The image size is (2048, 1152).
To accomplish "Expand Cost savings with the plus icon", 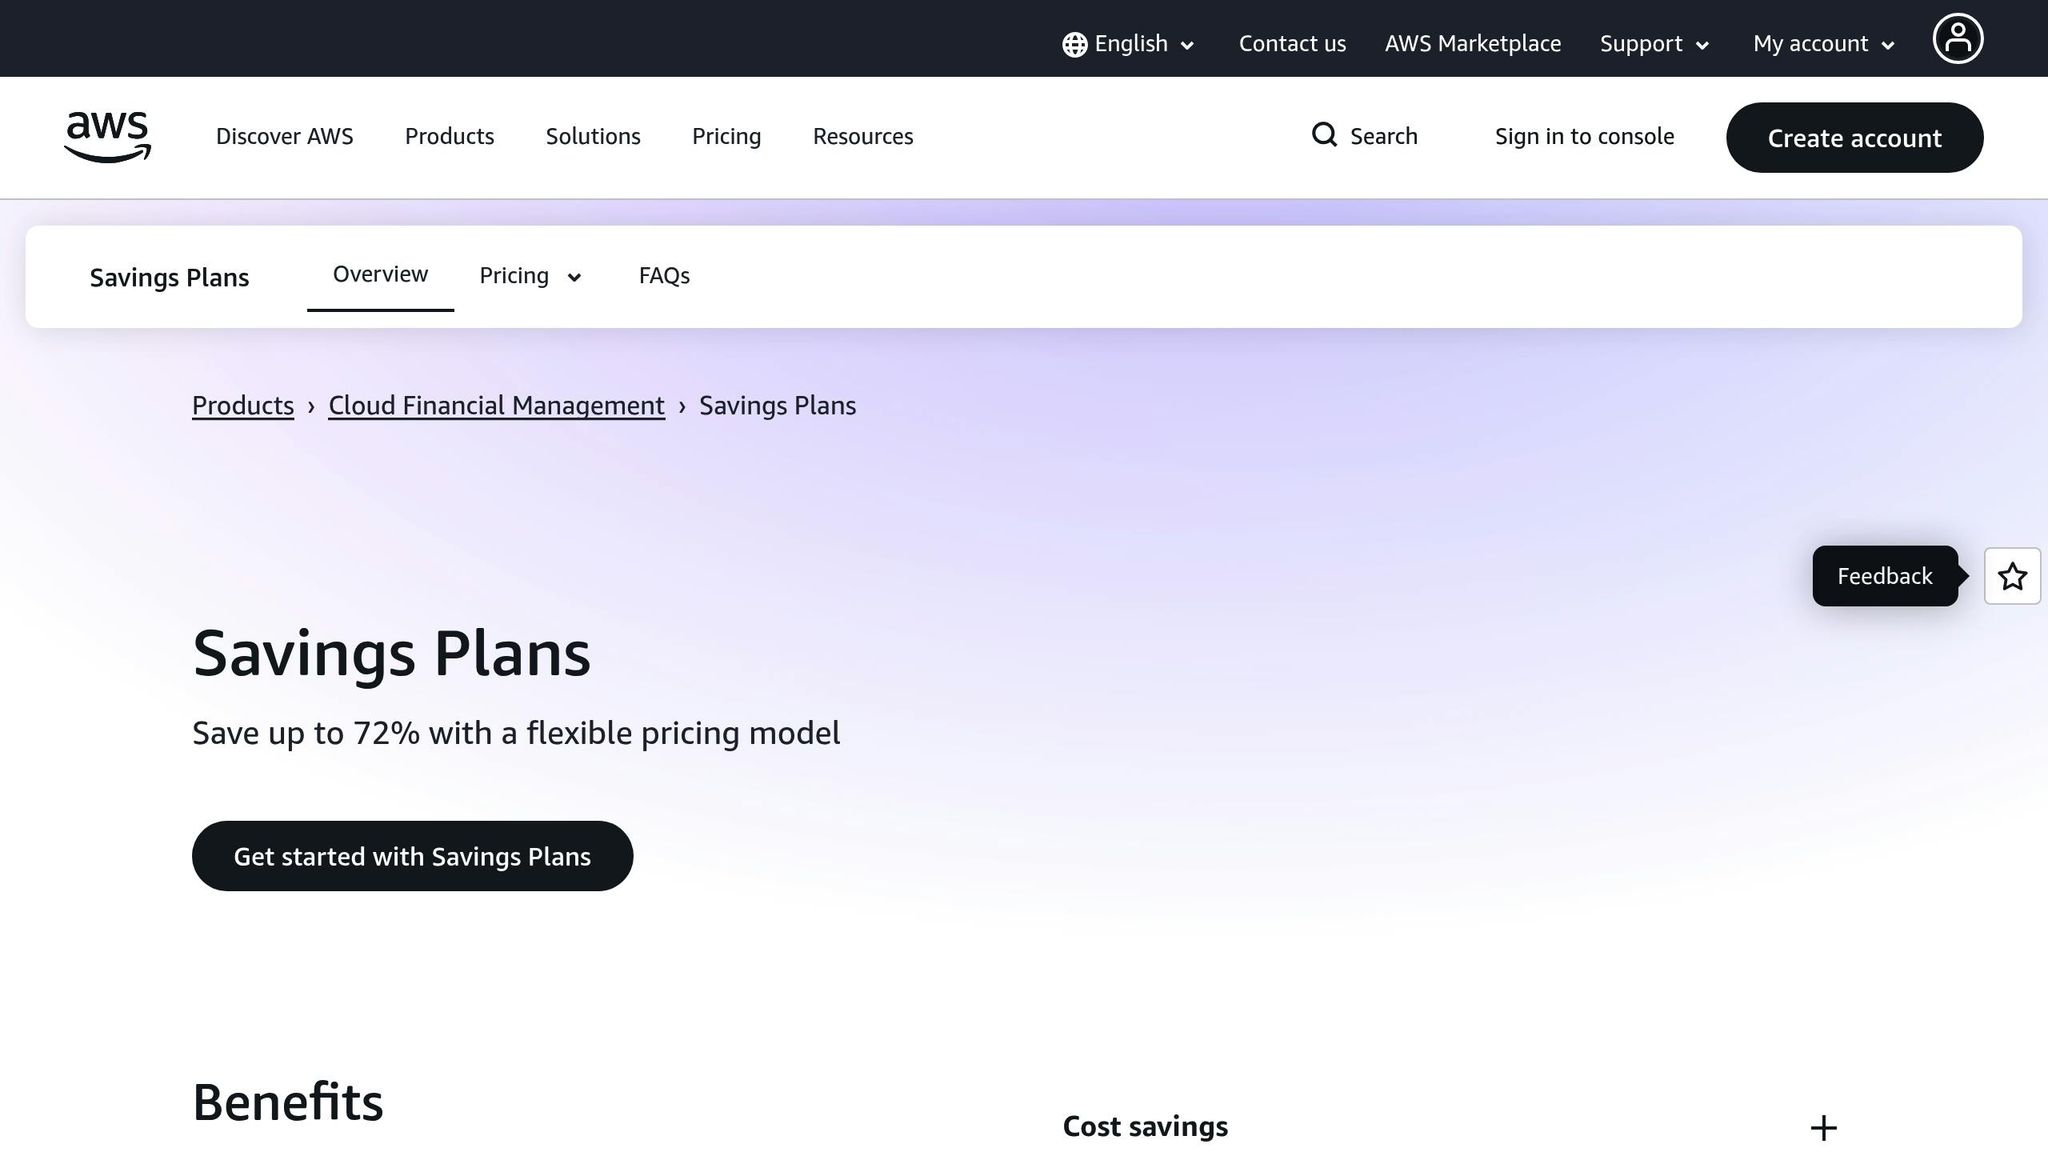I will click(x=1823, y=1127).
